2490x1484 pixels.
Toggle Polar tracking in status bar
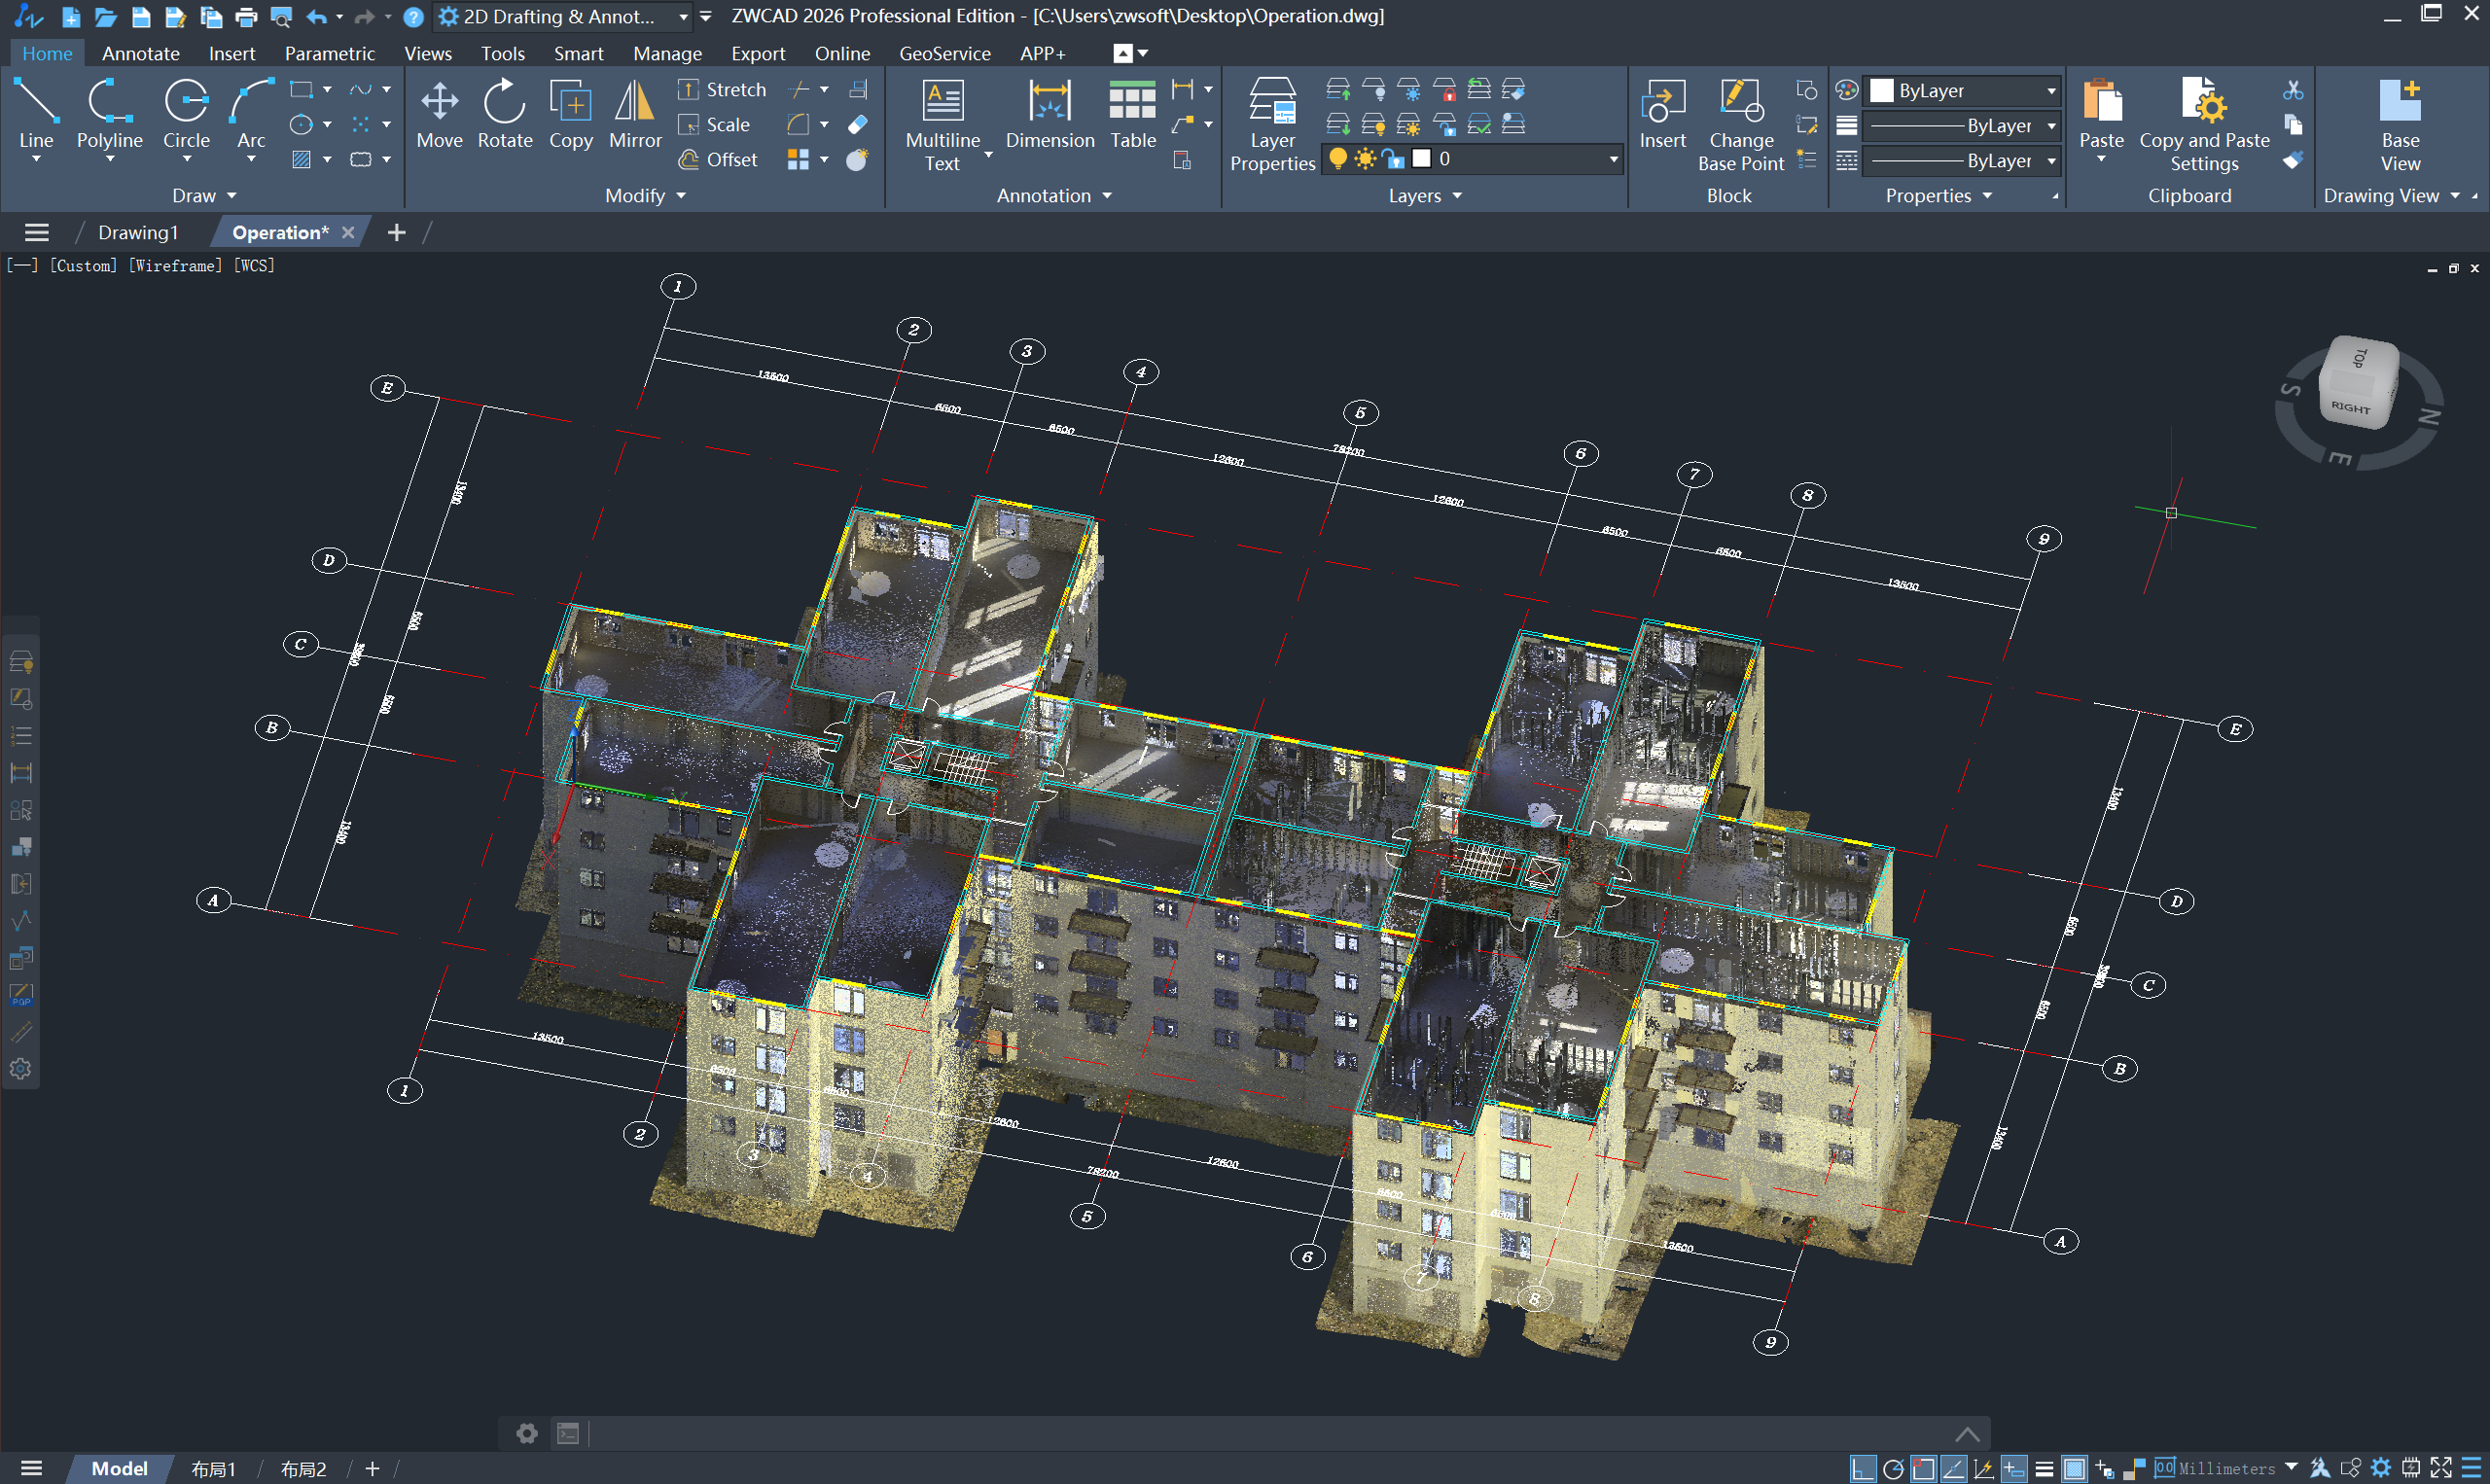(x=1893, y=1468)
